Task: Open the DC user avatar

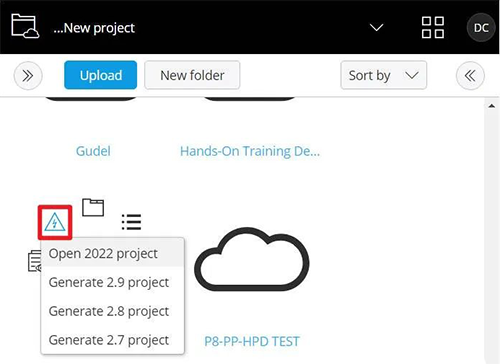Action: click(481, 28)
